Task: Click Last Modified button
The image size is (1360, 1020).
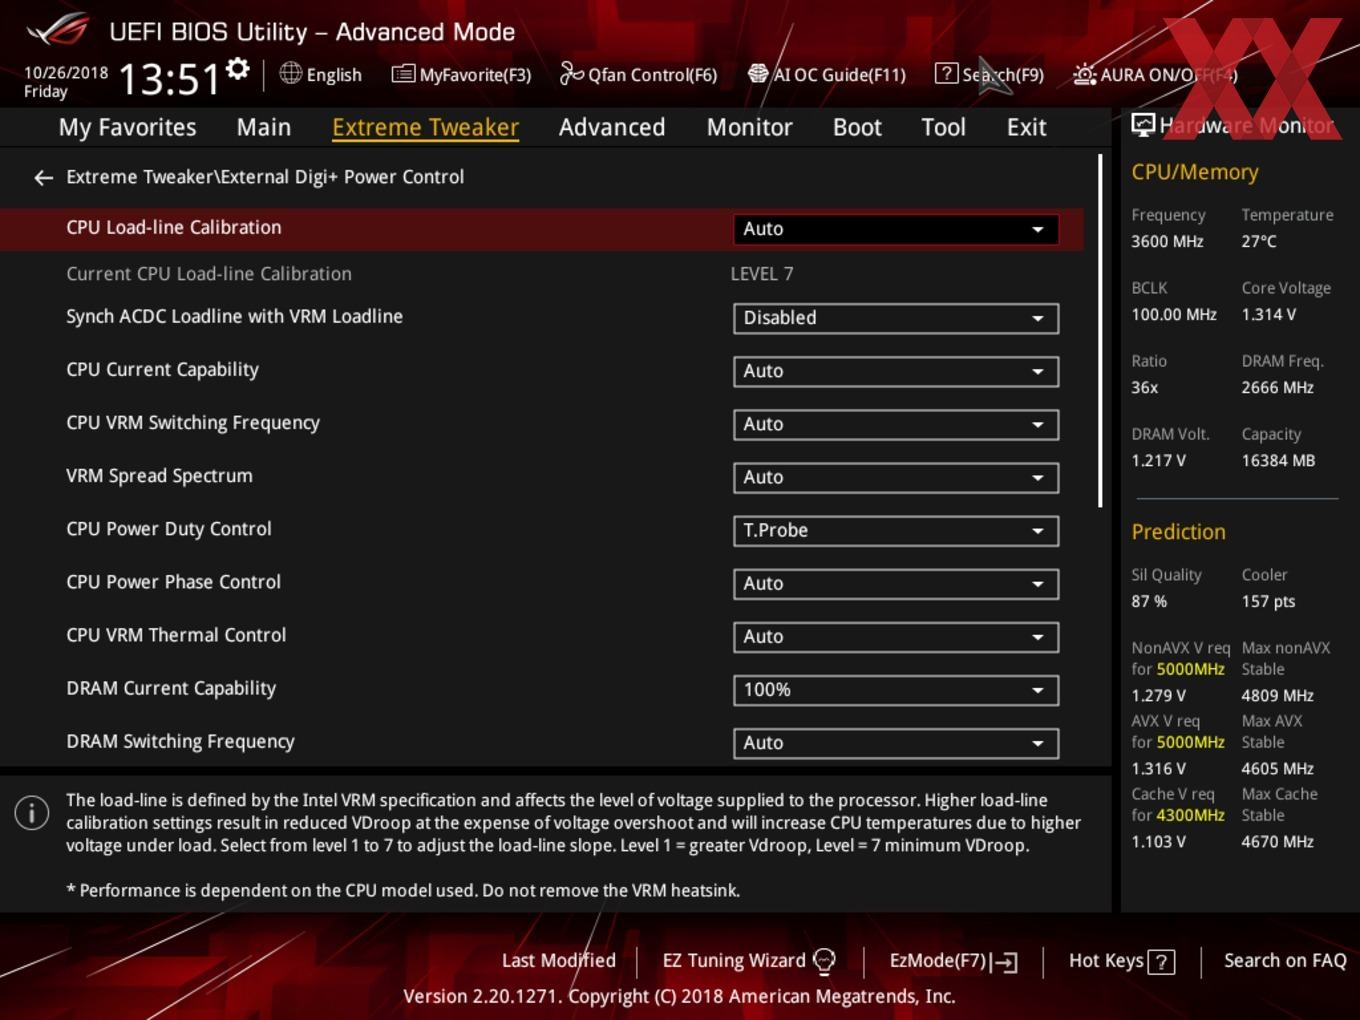Action: (559, 960)
